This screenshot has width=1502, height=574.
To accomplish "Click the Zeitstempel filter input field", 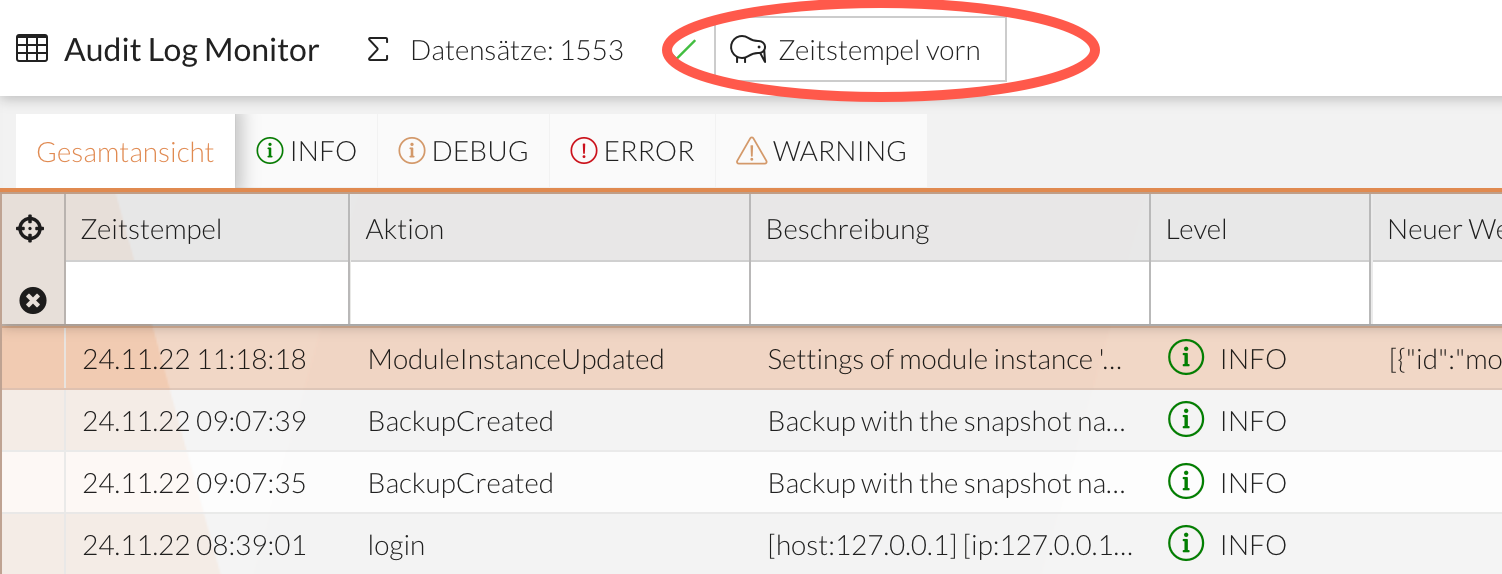I will [206, 293].
